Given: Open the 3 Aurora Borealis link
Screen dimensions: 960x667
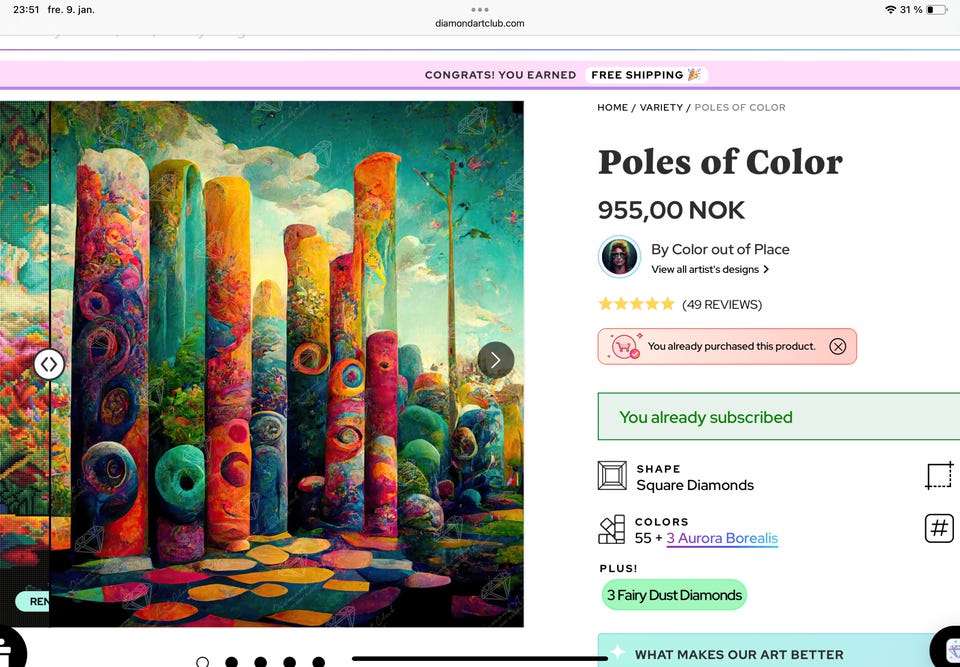Looking at the screenshot, I should point(722,538).
